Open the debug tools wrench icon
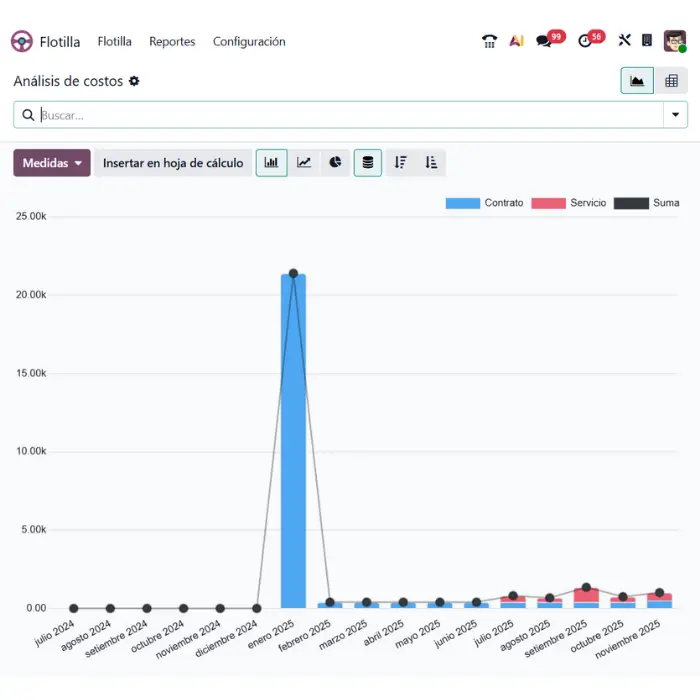Viewport: 700px width, 700px height. [x=625, y=41]
